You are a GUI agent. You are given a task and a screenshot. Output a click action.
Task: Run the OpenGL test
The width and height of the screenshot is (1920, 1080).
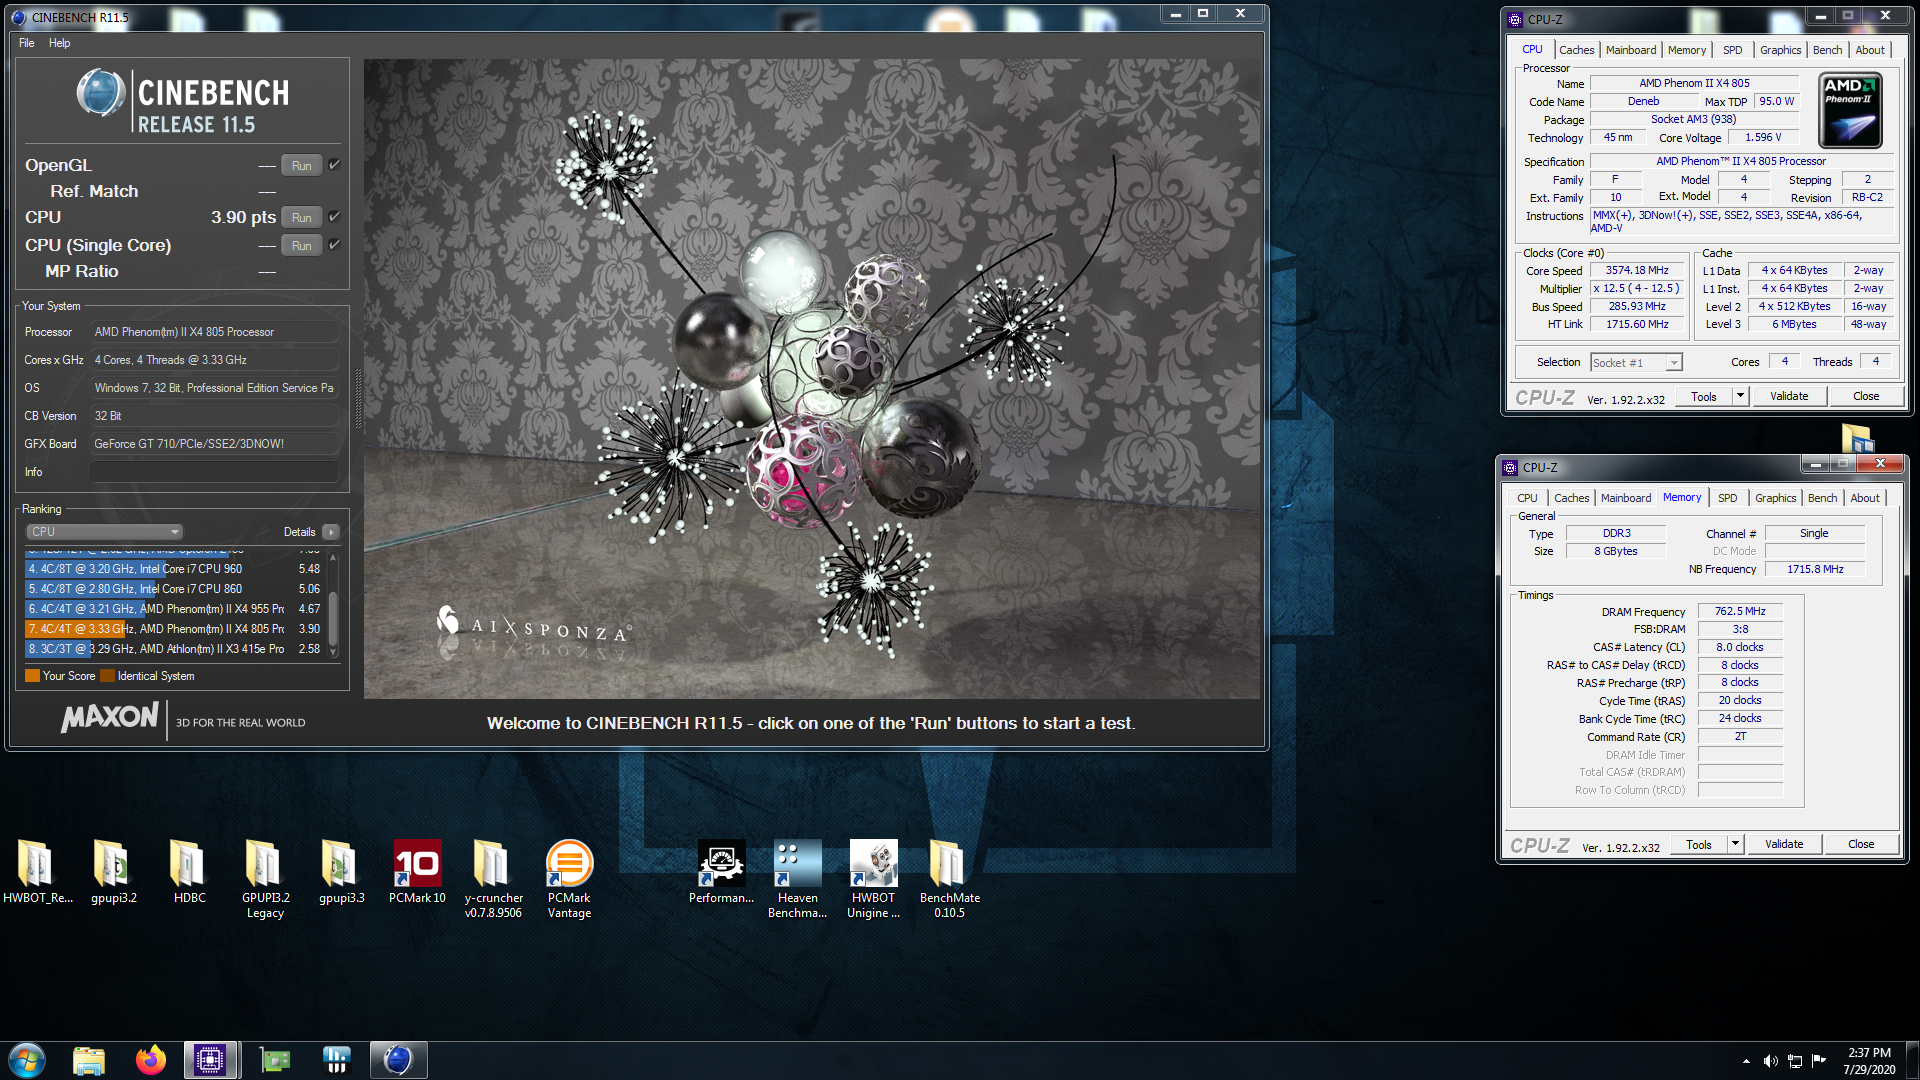302,165
